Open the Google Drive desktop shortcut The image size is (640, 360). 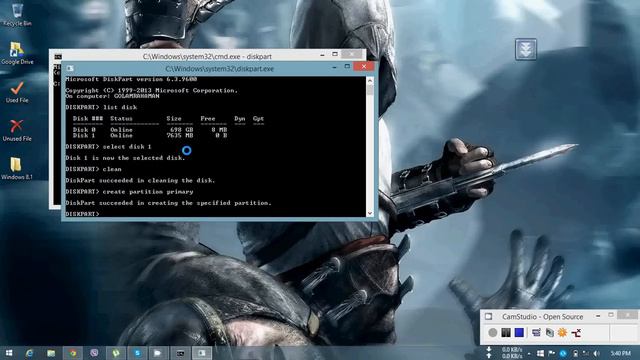click(x=17, y=53)
